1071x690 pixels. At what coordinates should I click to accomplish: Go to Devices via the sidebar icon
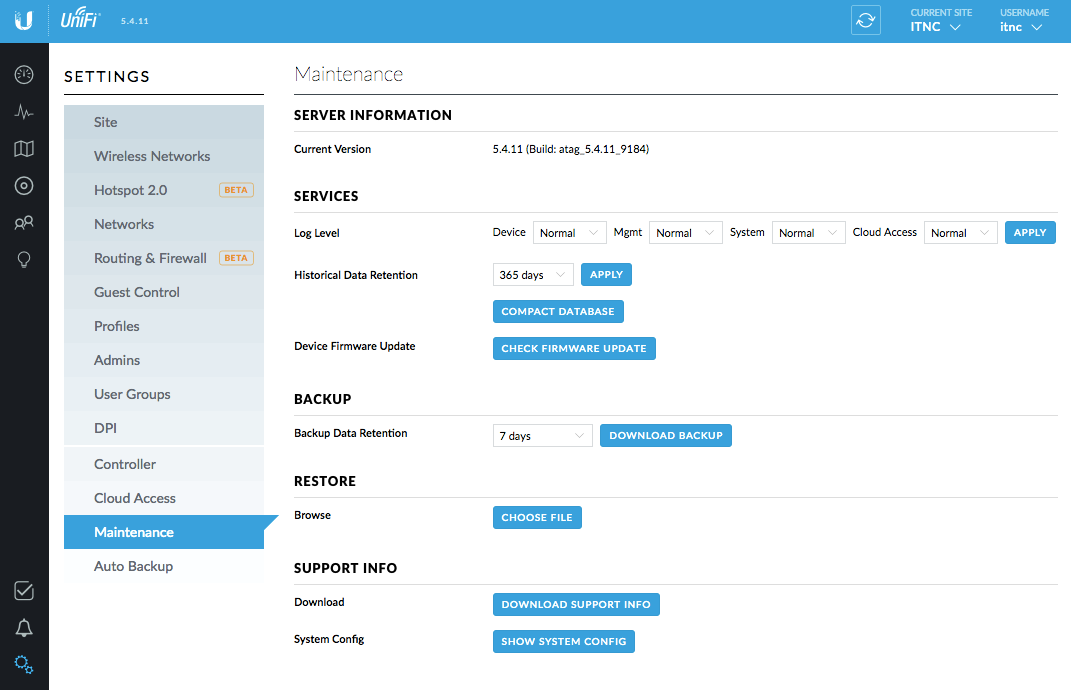pyautogui.click(x=24, y=186)
